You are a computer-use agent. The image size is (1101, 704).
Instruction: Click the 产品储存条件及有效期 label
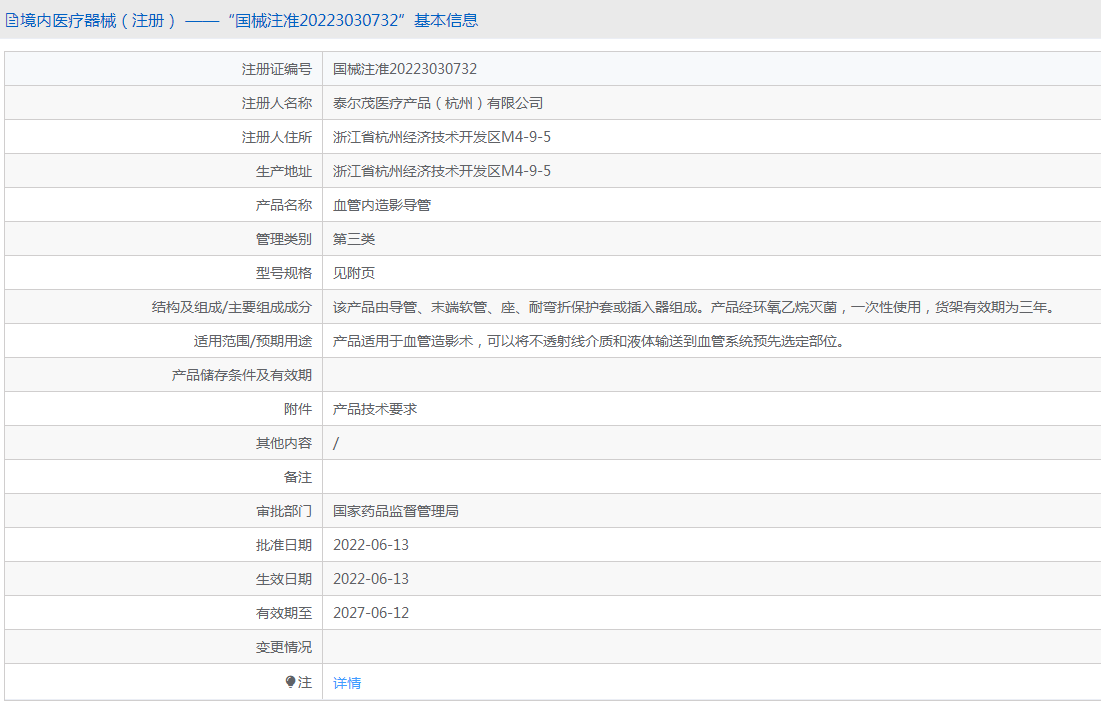(242, 375)
